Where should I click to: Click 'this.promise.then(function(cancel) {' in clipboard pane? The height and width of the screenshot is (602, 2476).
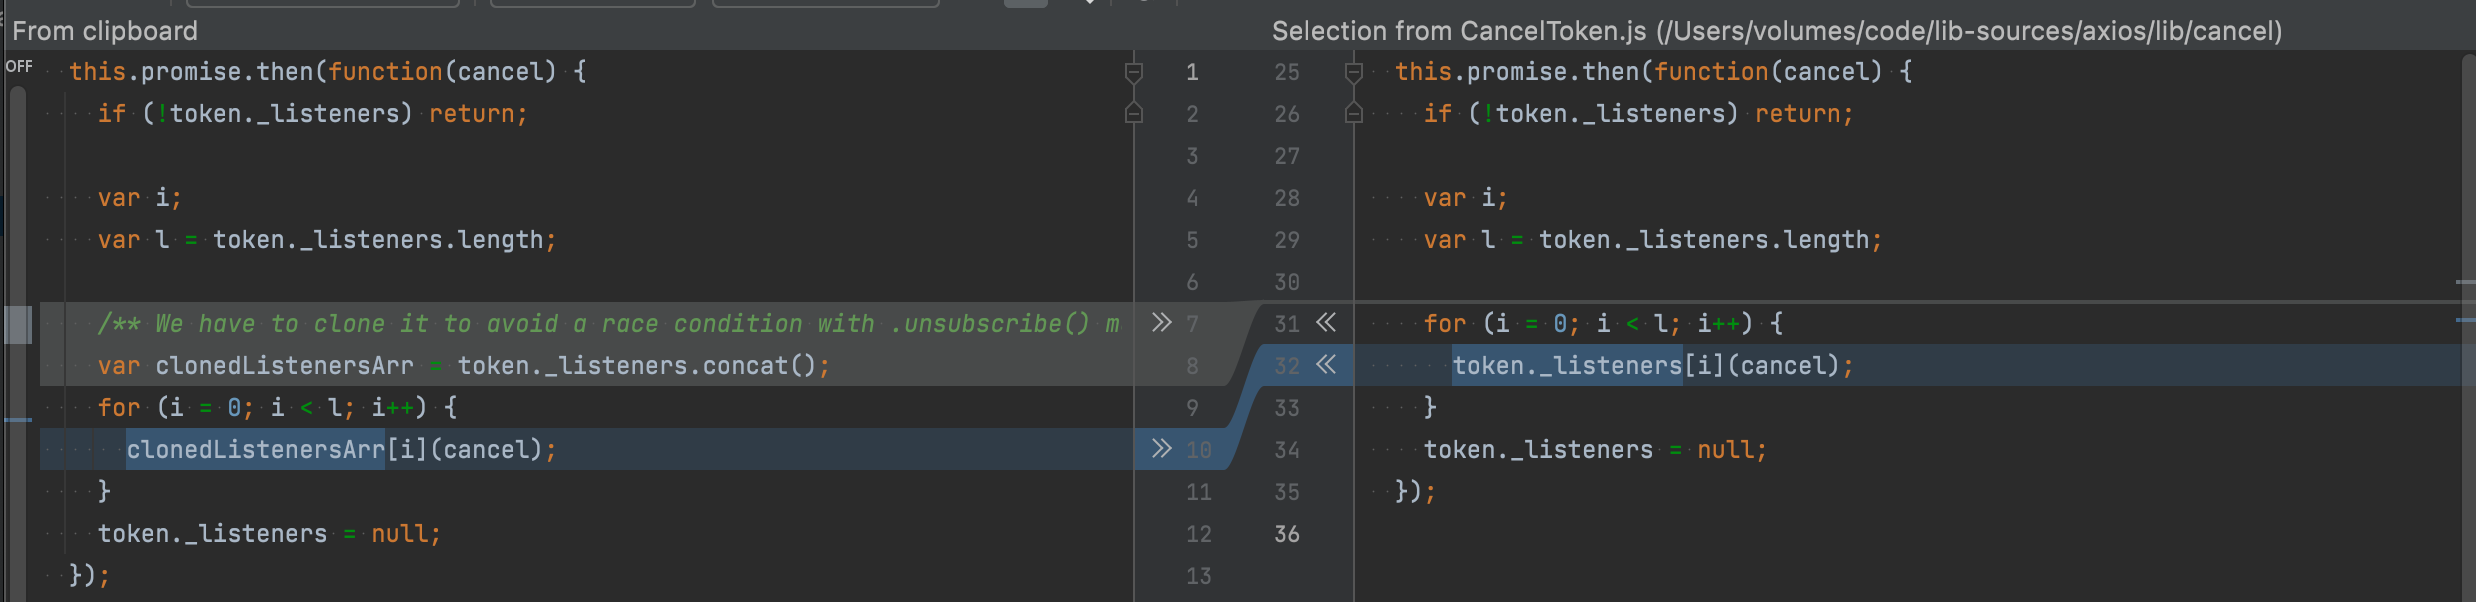328,71
